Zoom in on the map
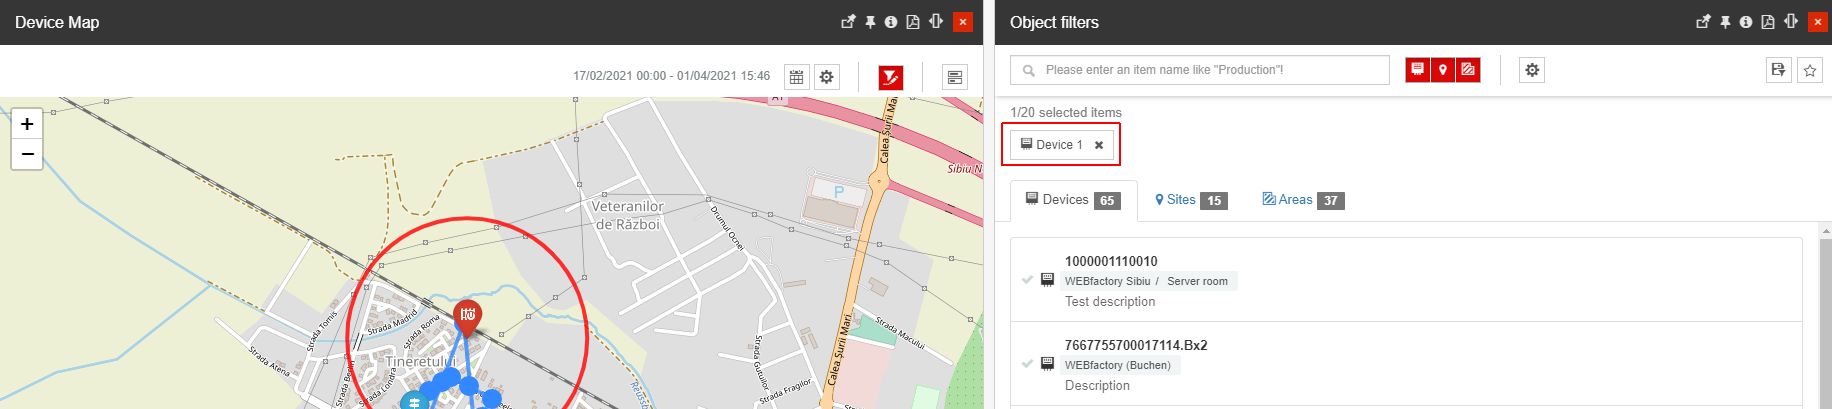Image resolution: width=1832 pixels, height=409 pixels. [x=27, y=124]
